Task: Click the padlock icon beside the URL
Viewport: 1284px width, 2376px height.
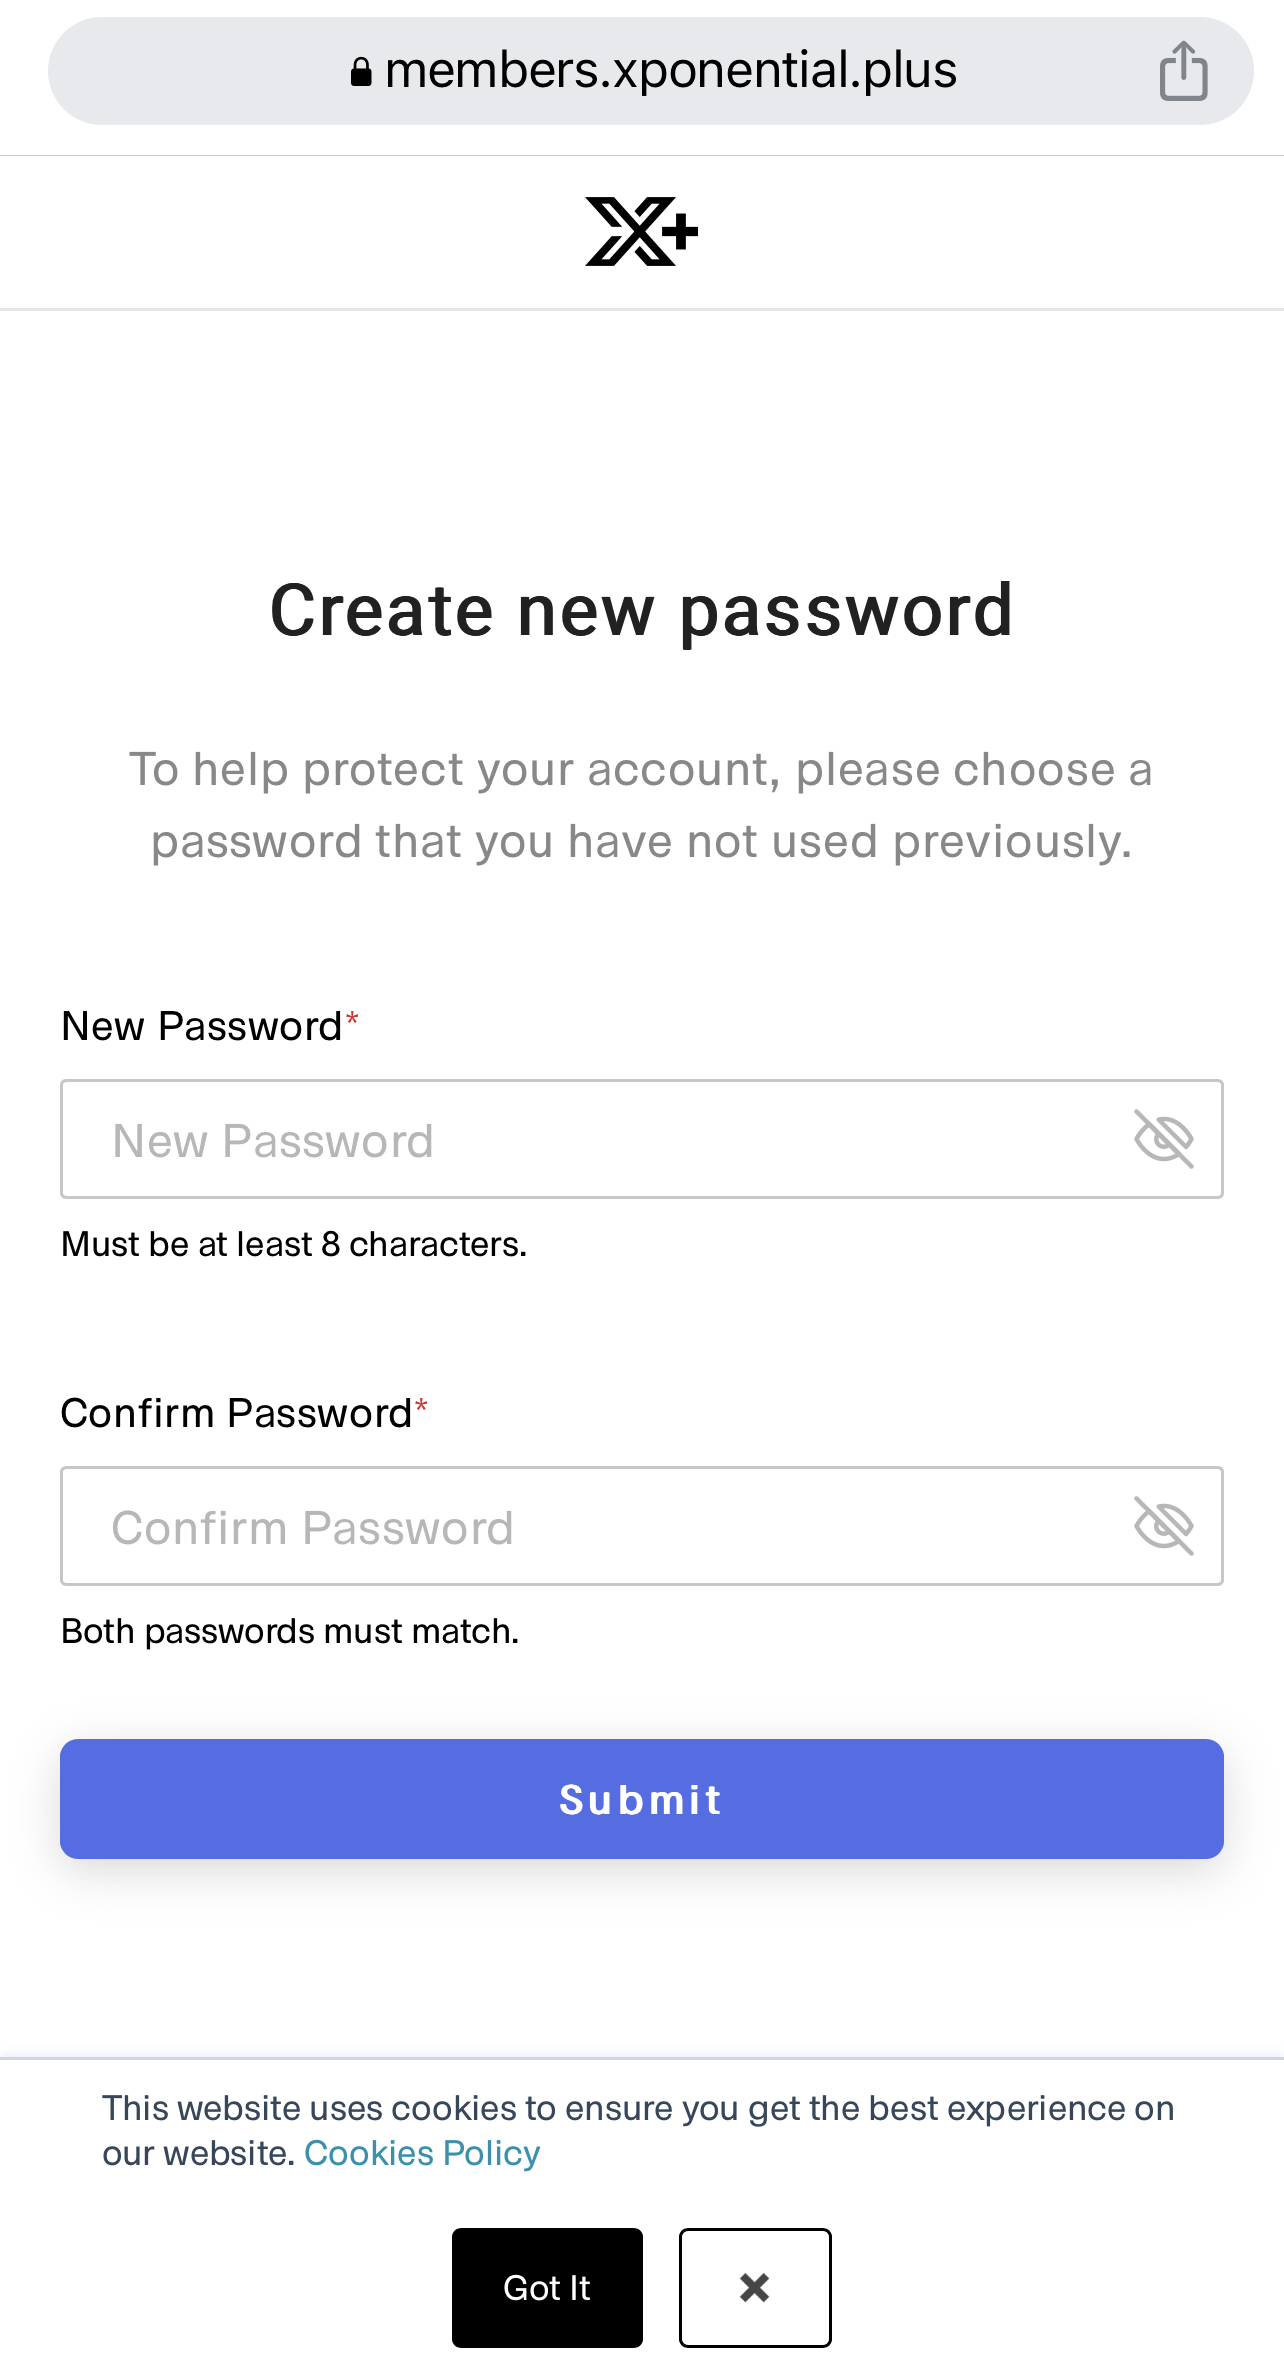Action: coord(361,72)
